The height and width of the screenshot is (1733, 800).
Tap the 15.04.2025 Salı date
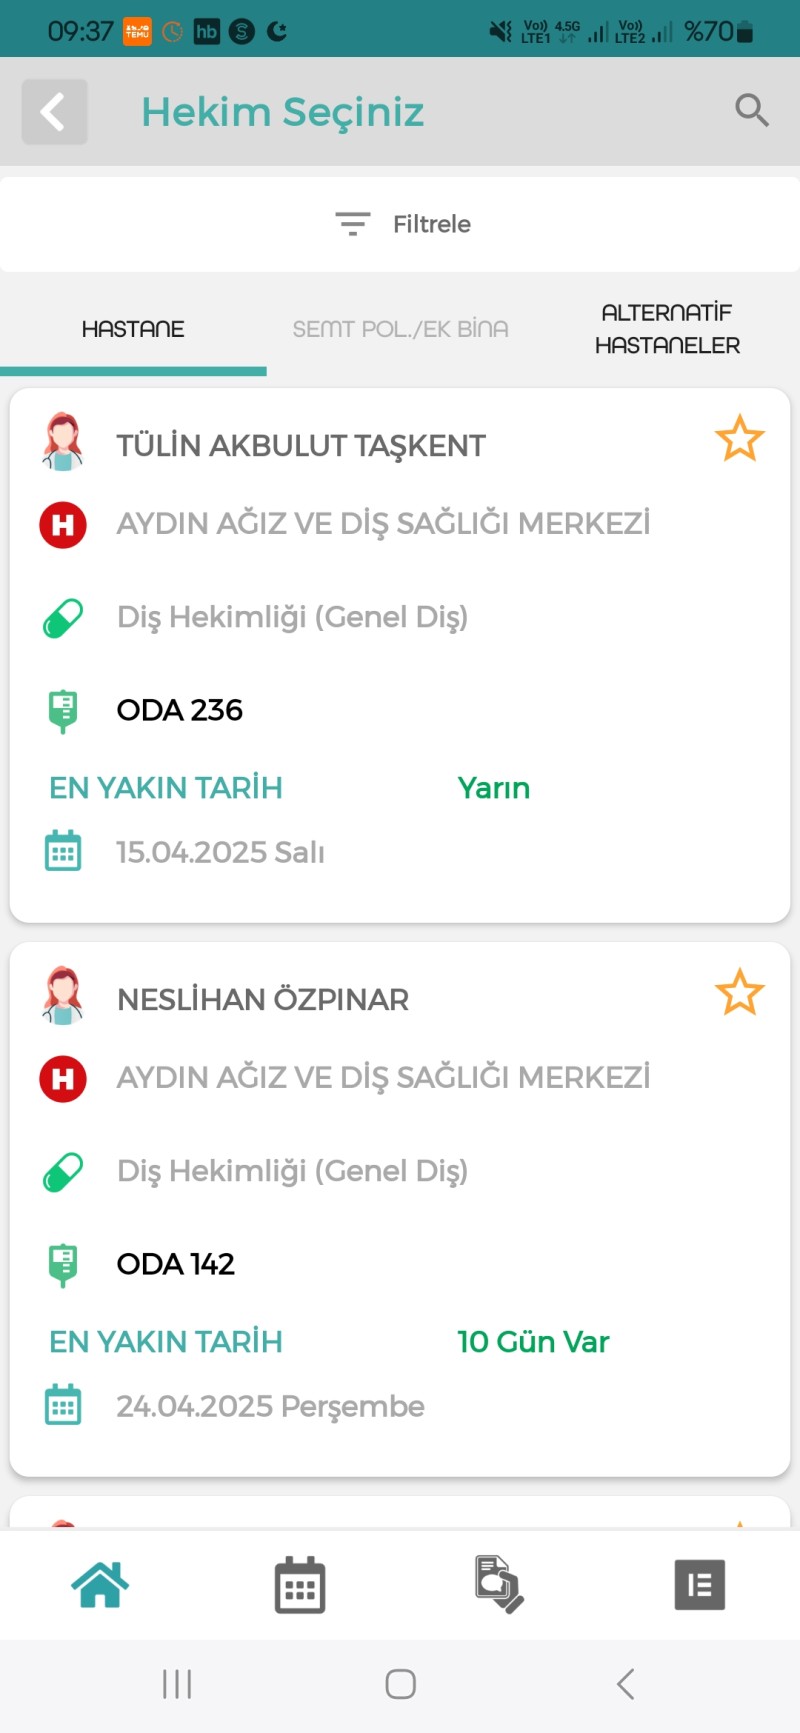coord(220,852)
